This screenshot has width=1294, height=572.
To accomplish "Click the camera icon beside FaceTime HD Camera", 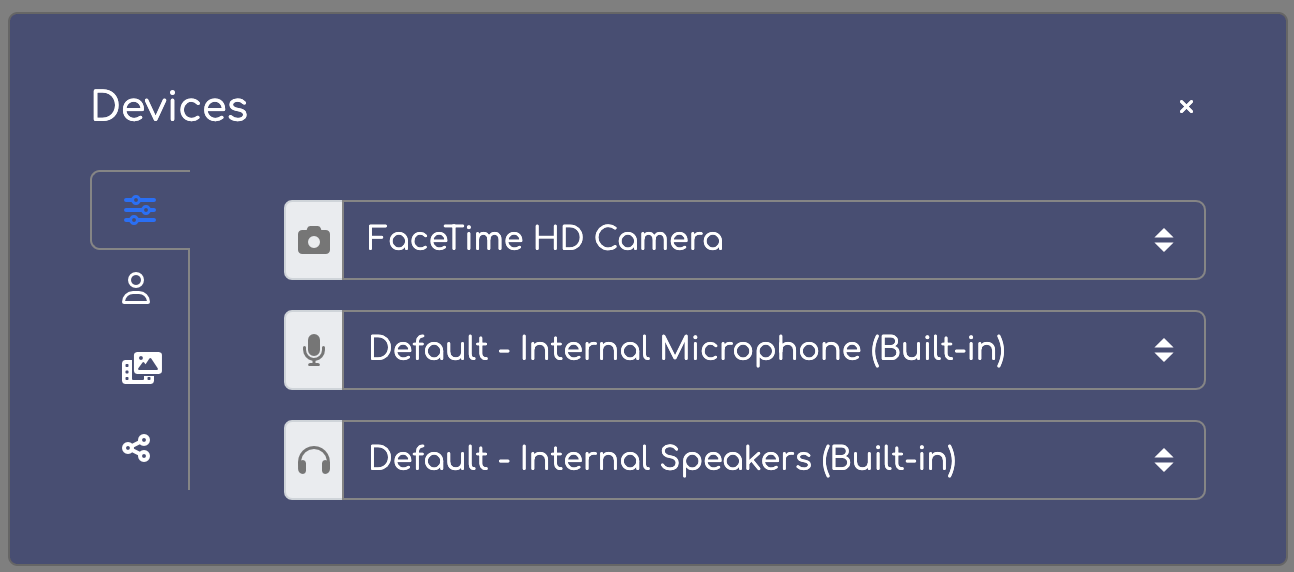I will [314, 240].
